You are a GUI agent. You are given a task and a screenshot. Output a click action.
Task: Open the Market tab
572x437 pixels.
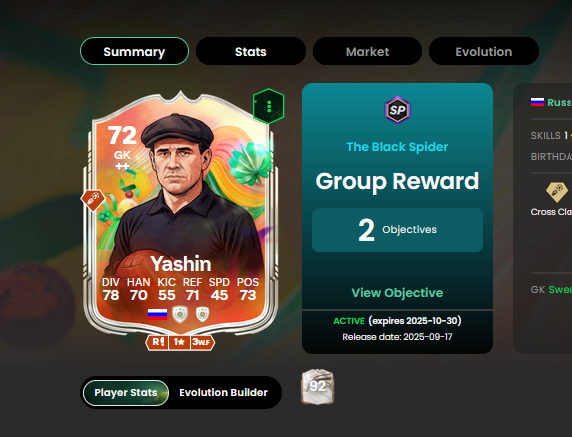pyautogui.click(x=367, y=51)
